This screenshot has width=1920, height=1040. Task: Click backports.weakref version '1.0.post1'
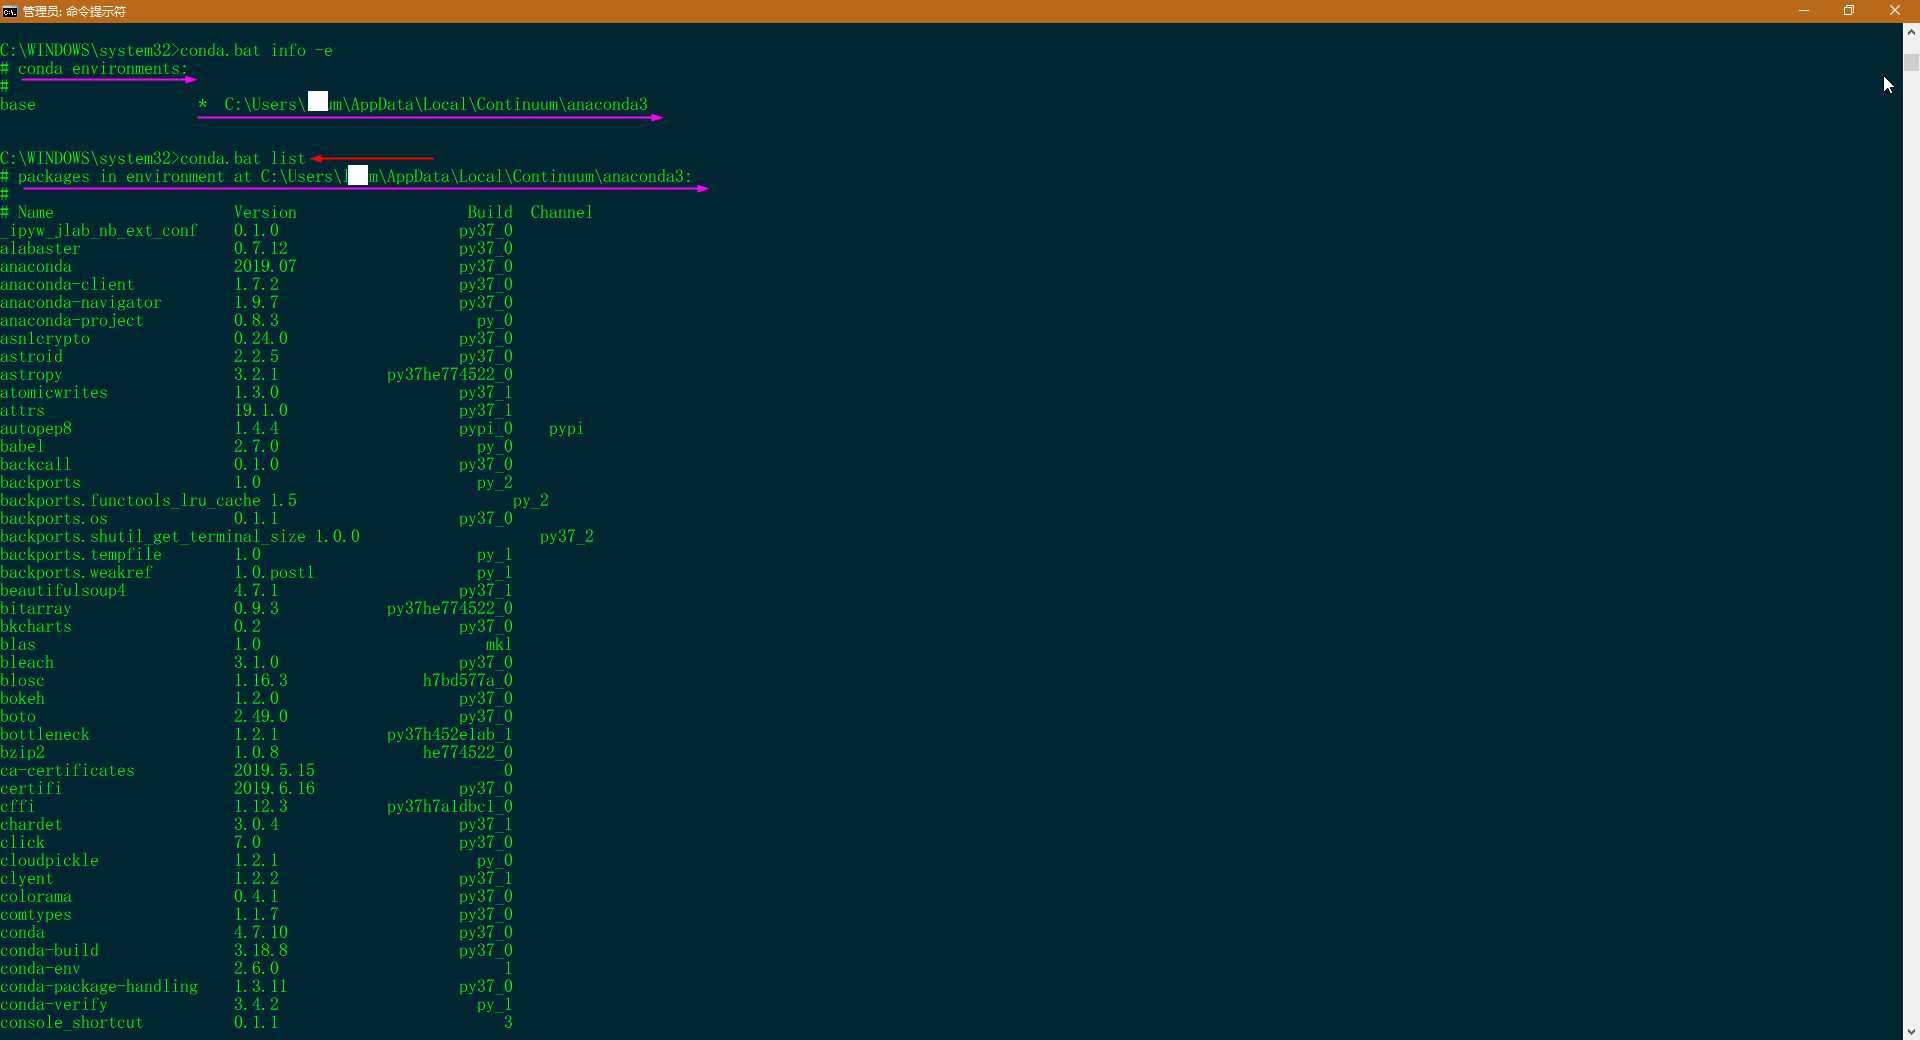click(274, 572)
